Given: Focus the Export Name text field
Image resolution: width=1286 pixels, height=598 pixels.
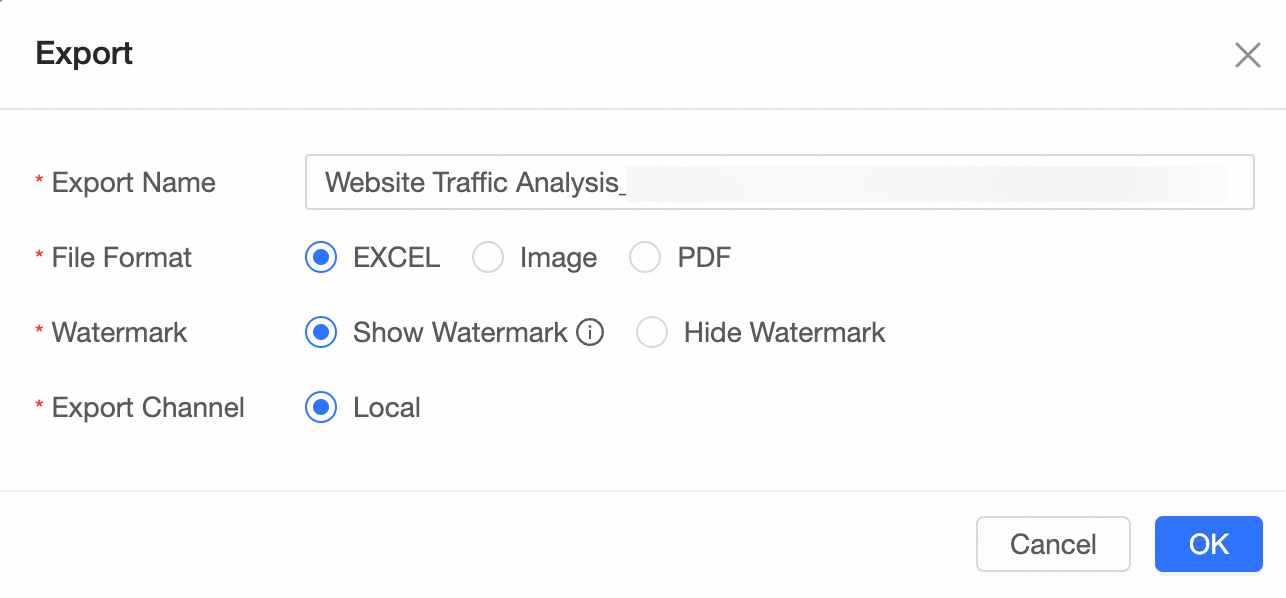Looking at the screenshot, I should coord(780,182).
